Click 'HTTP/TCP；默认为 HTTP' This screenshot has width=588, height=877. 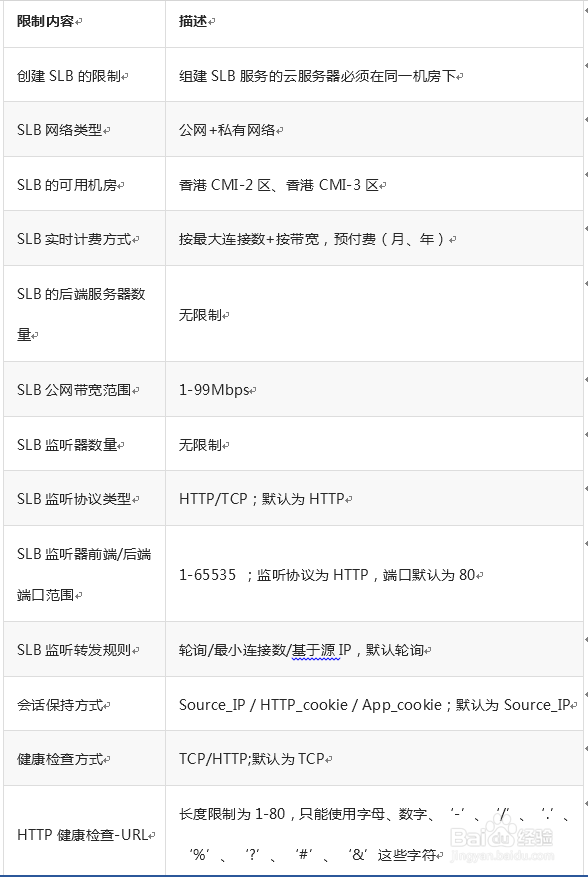point(261,499)
